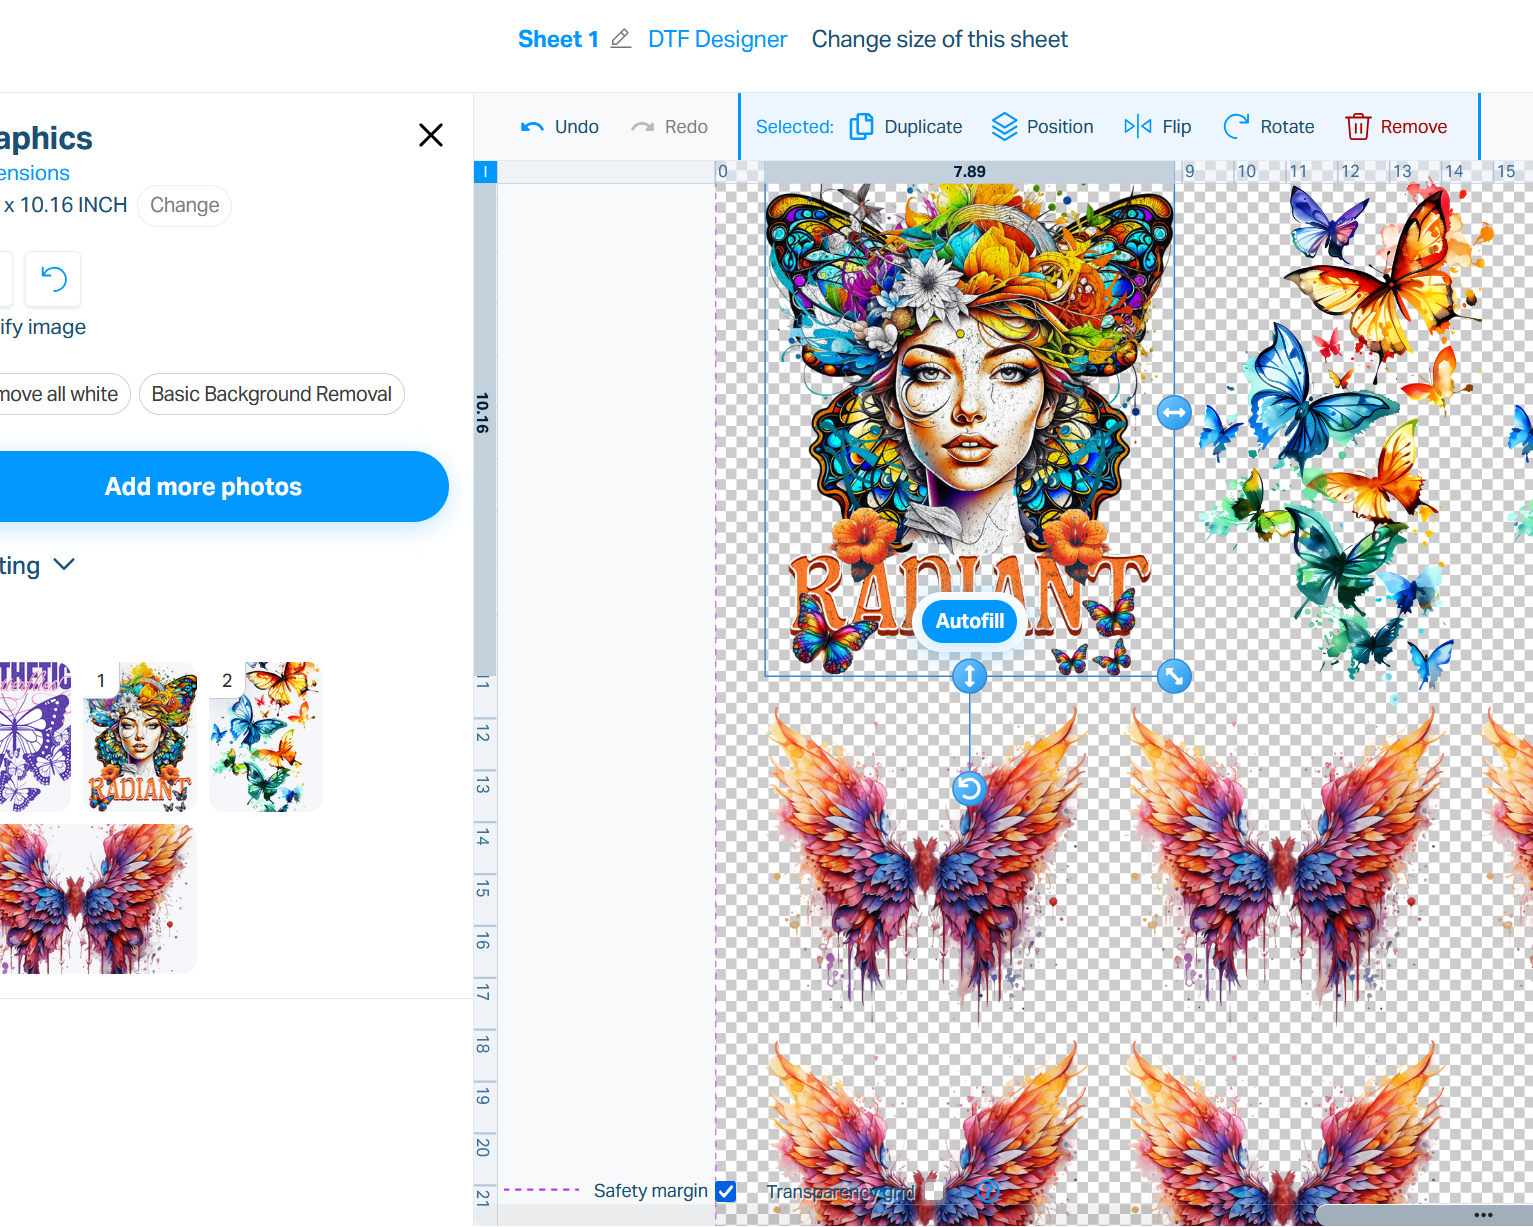1533x1227 pixels.
Task: Click Change size of this sheet
Action: coord(939,39)
